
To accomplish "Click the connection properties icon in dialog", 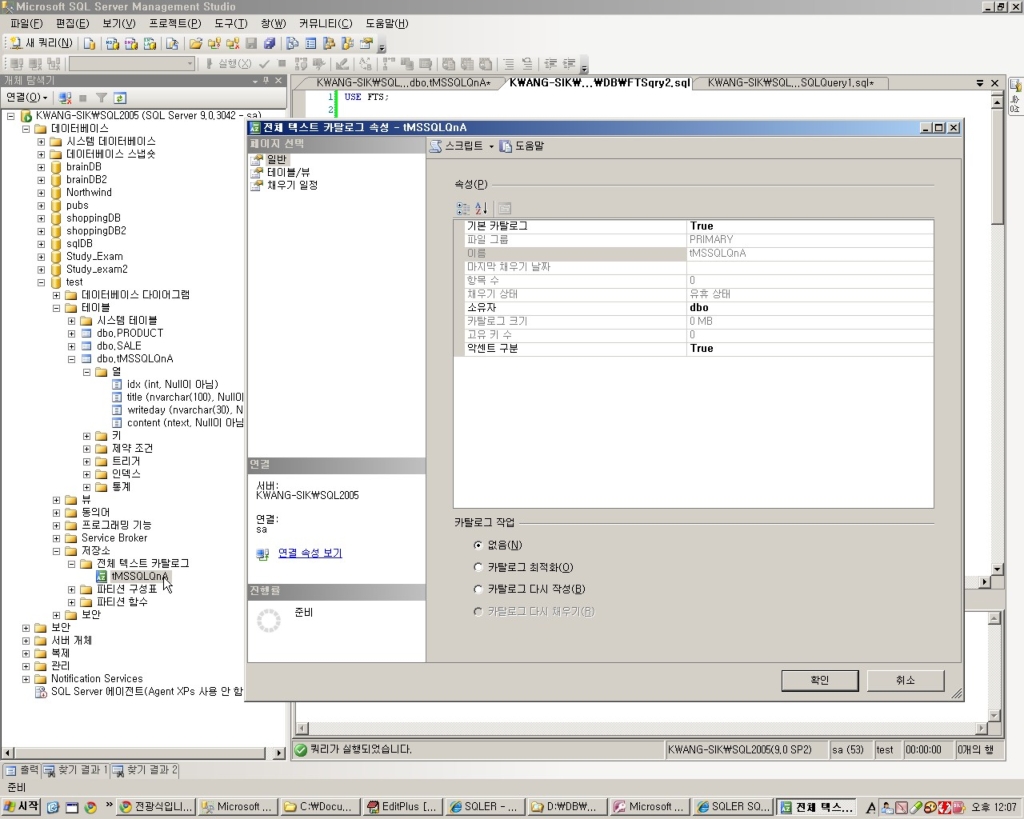I will point(263,554).
